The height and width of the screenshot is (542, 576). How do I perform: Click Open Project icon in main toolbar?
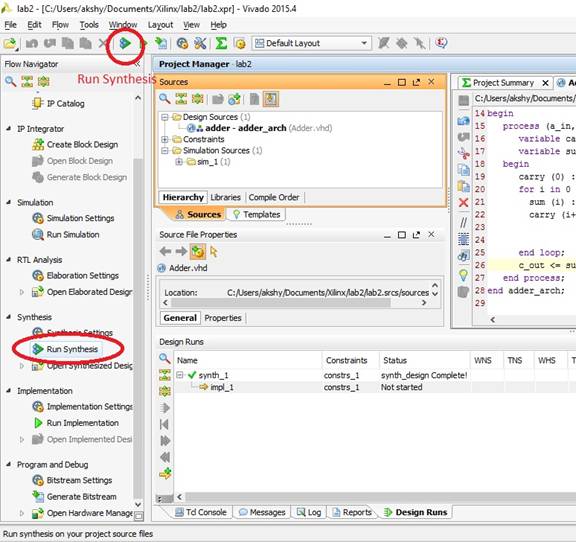pyautogui.click(x=10, y=43)
